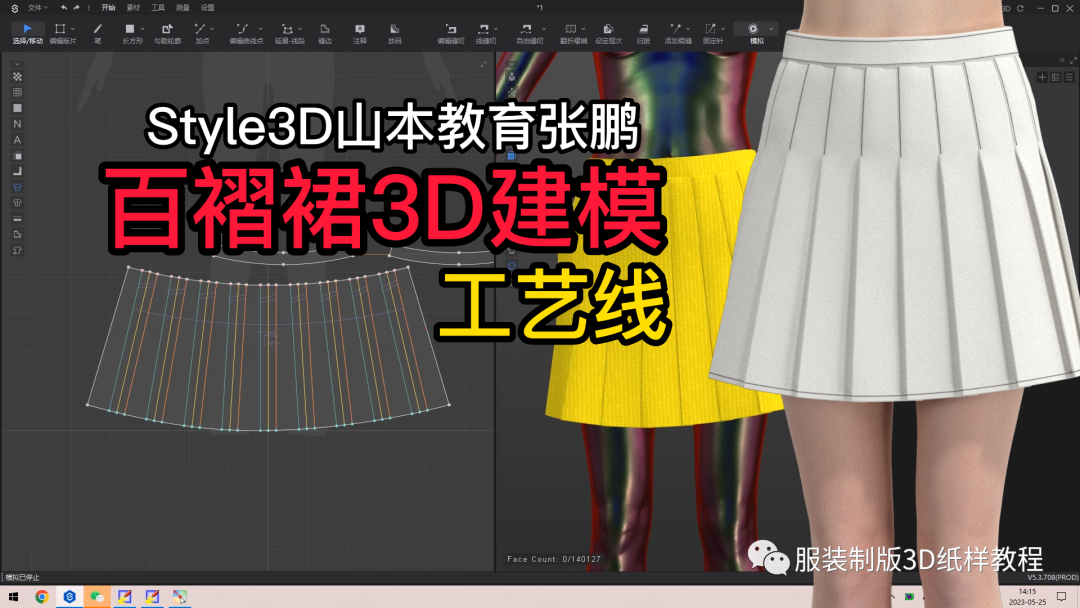
Task: Choose the 加点 add point tool
Action: [x=200, y=33]
